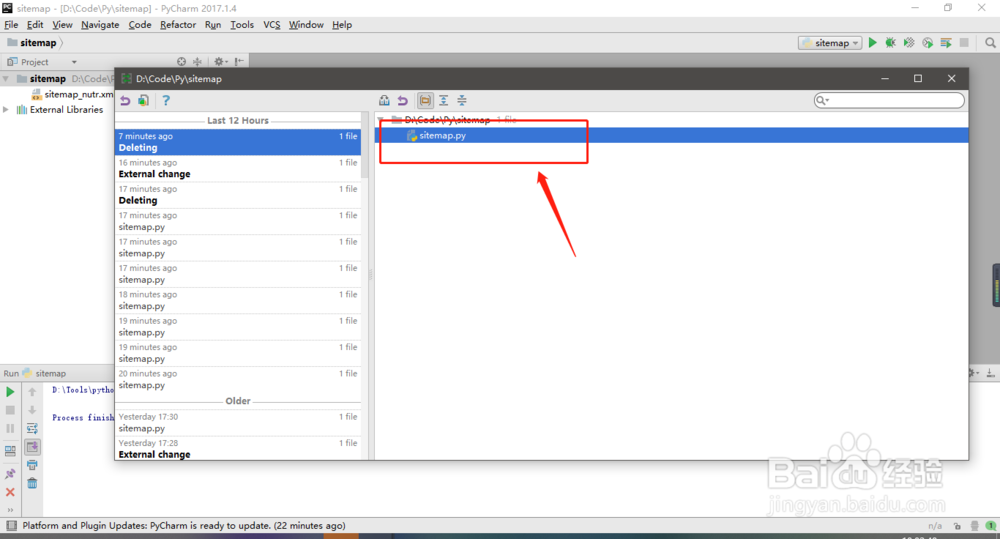Click the red Close X in Run panel
Image resolution: width=1000 pixels, height=539 pixels.
[10, 492]
